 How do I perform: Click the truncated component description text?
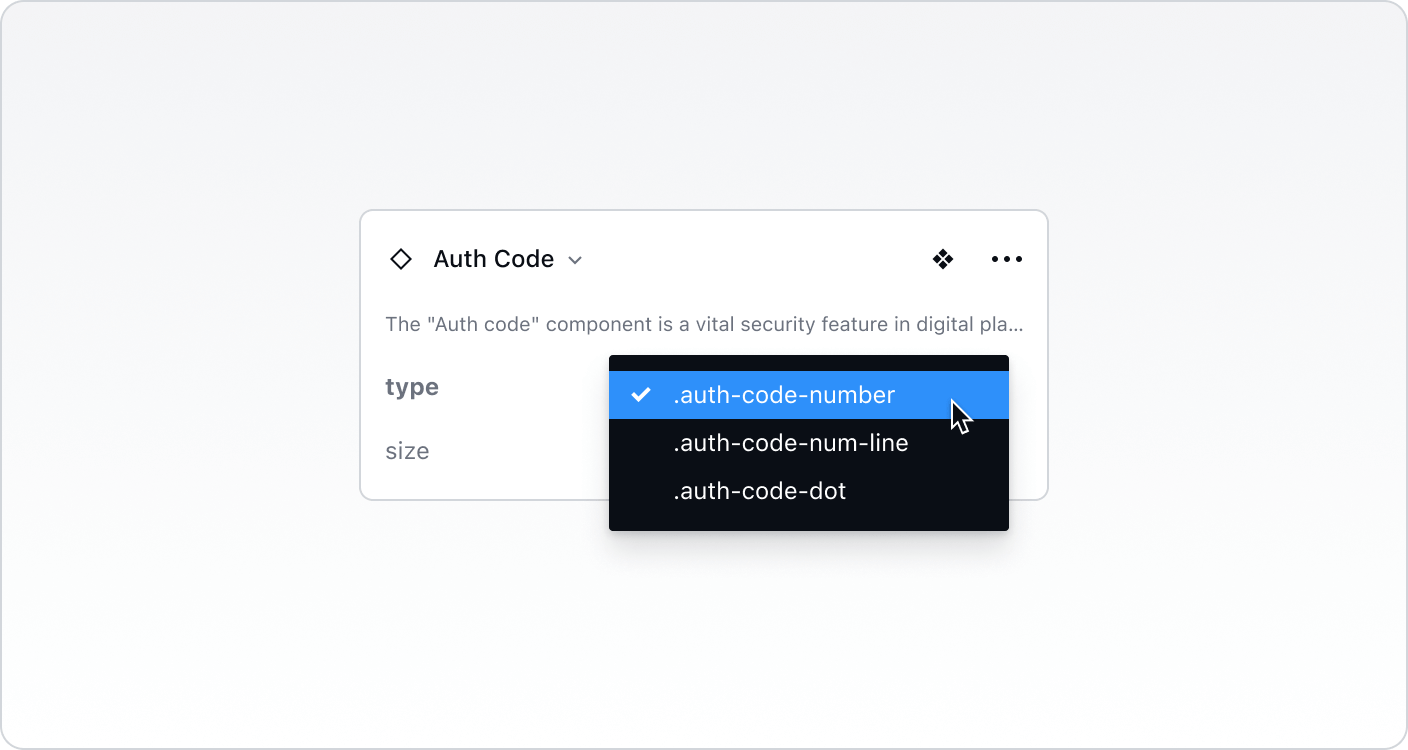(700, 324)
